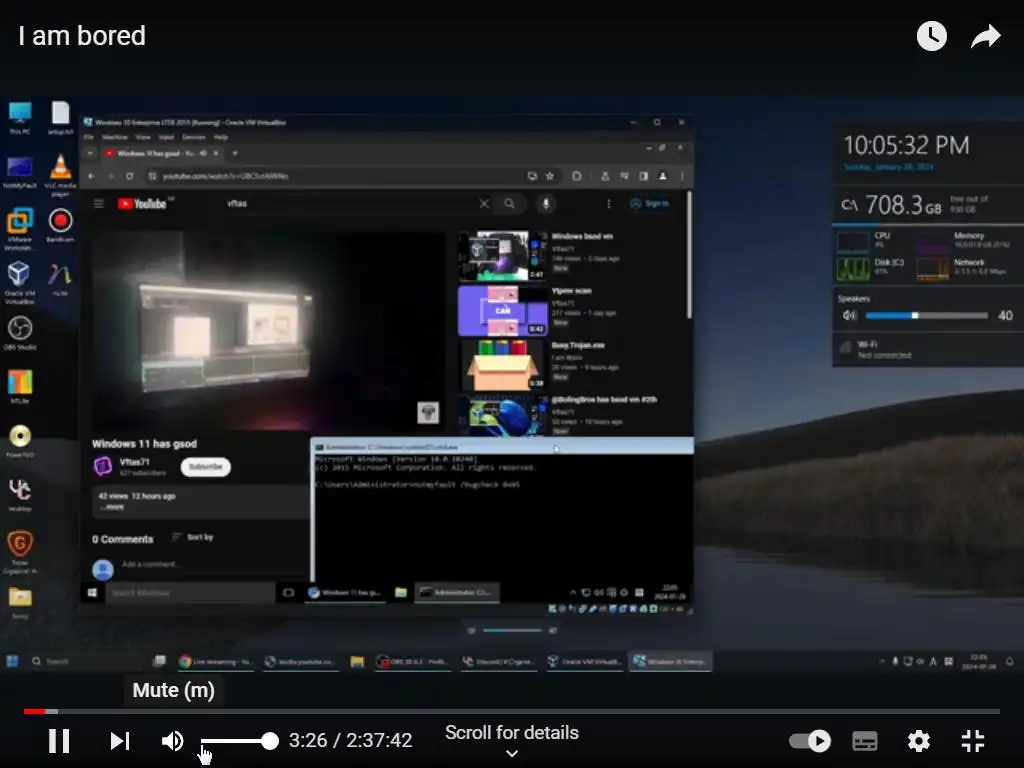Exit full screen mode
Image resolution: width=1024 pixels, height=768 pixels.
pos(973,741)
